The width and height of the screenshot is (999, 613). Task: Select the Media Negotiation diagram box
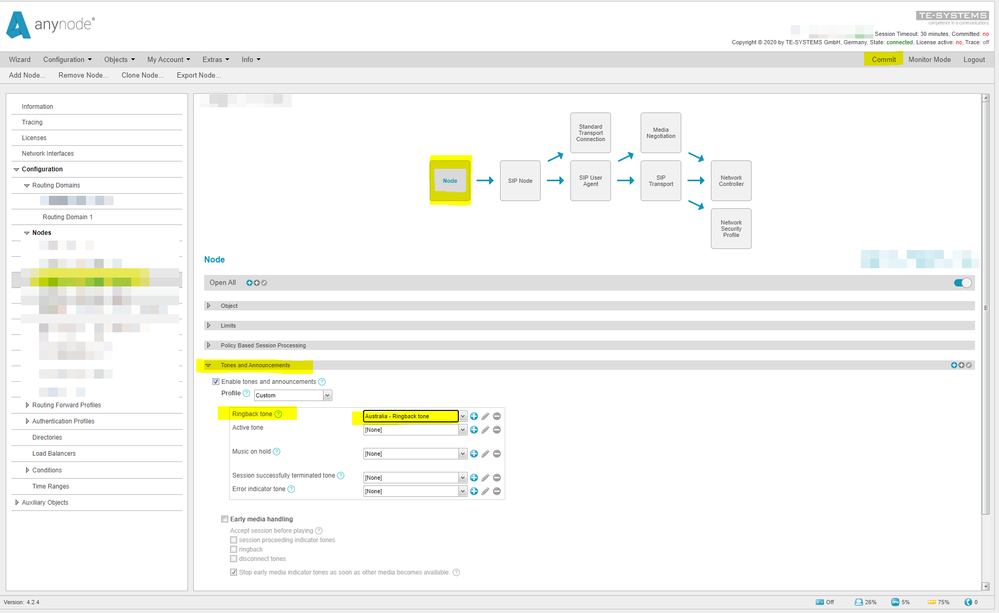tap(661, 133)
